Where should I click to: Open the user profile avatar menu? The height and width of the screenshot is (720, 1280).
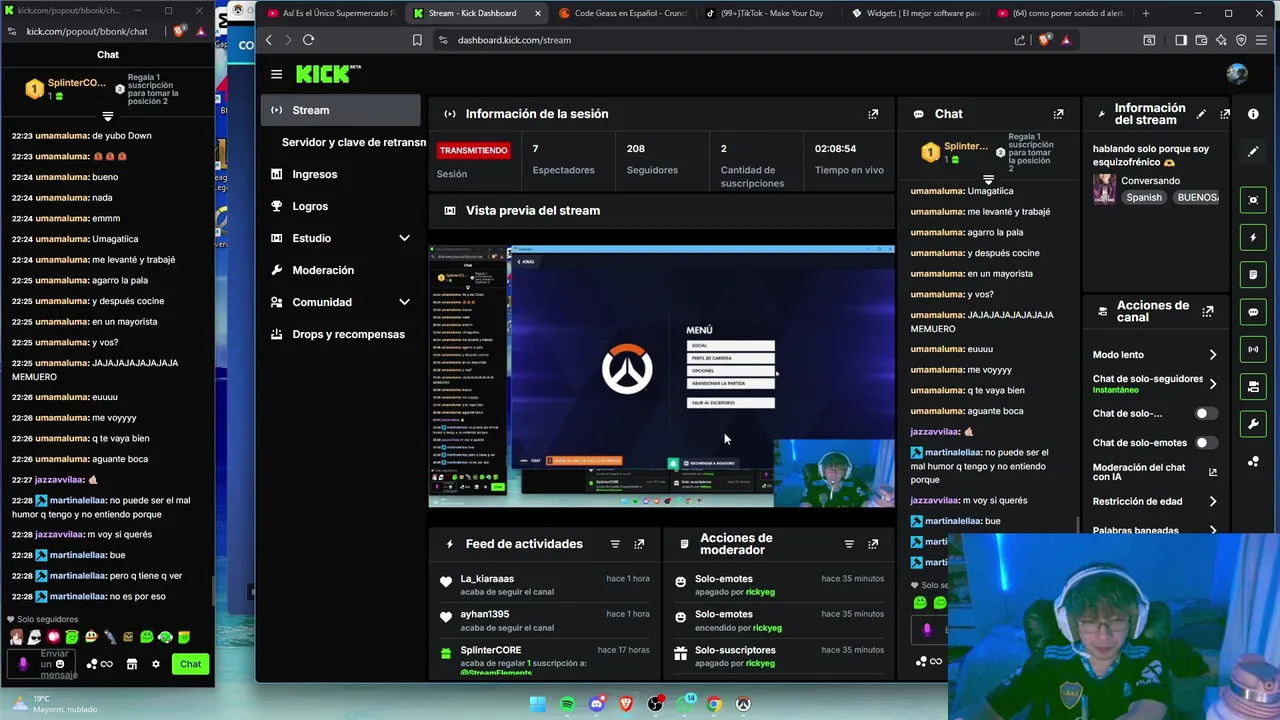click(x=1237, y=74)
